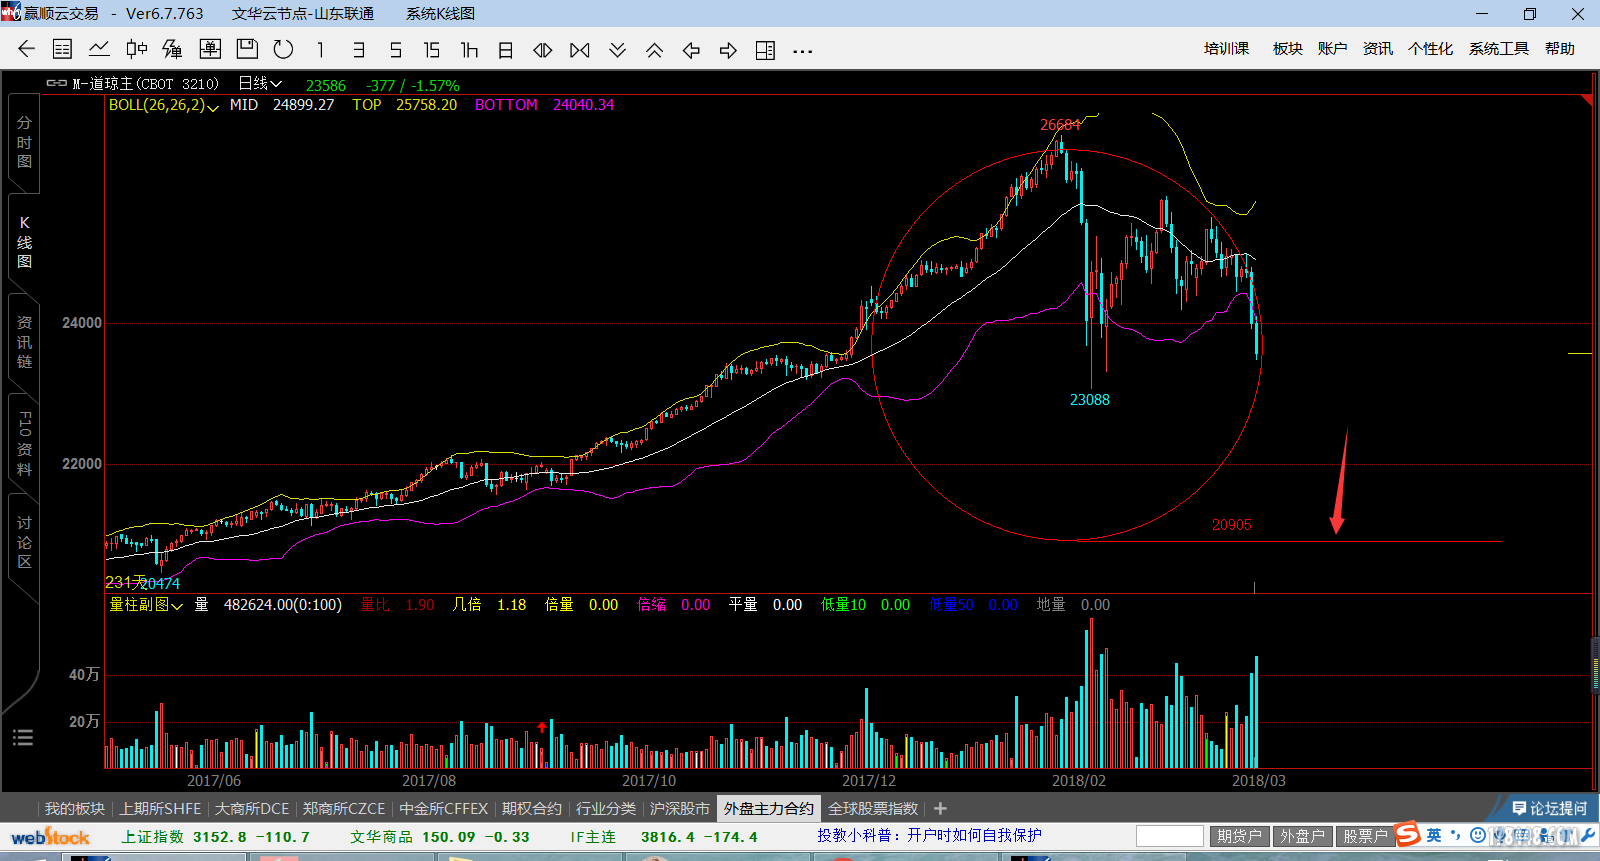This screenshot has width=1600, height=861.
Task: Open the 资讯 menu
Action: (x=1377, y=49)
